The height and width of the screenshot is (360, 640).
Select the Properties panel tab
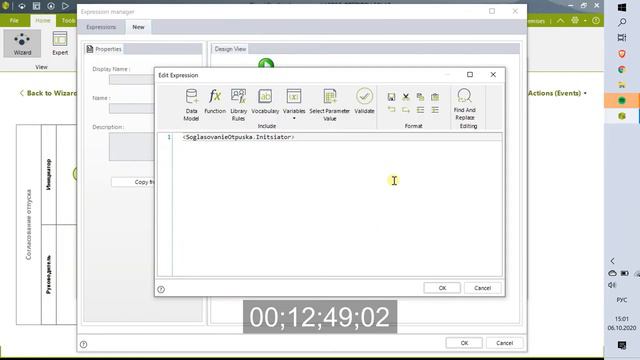coord(104,49)
